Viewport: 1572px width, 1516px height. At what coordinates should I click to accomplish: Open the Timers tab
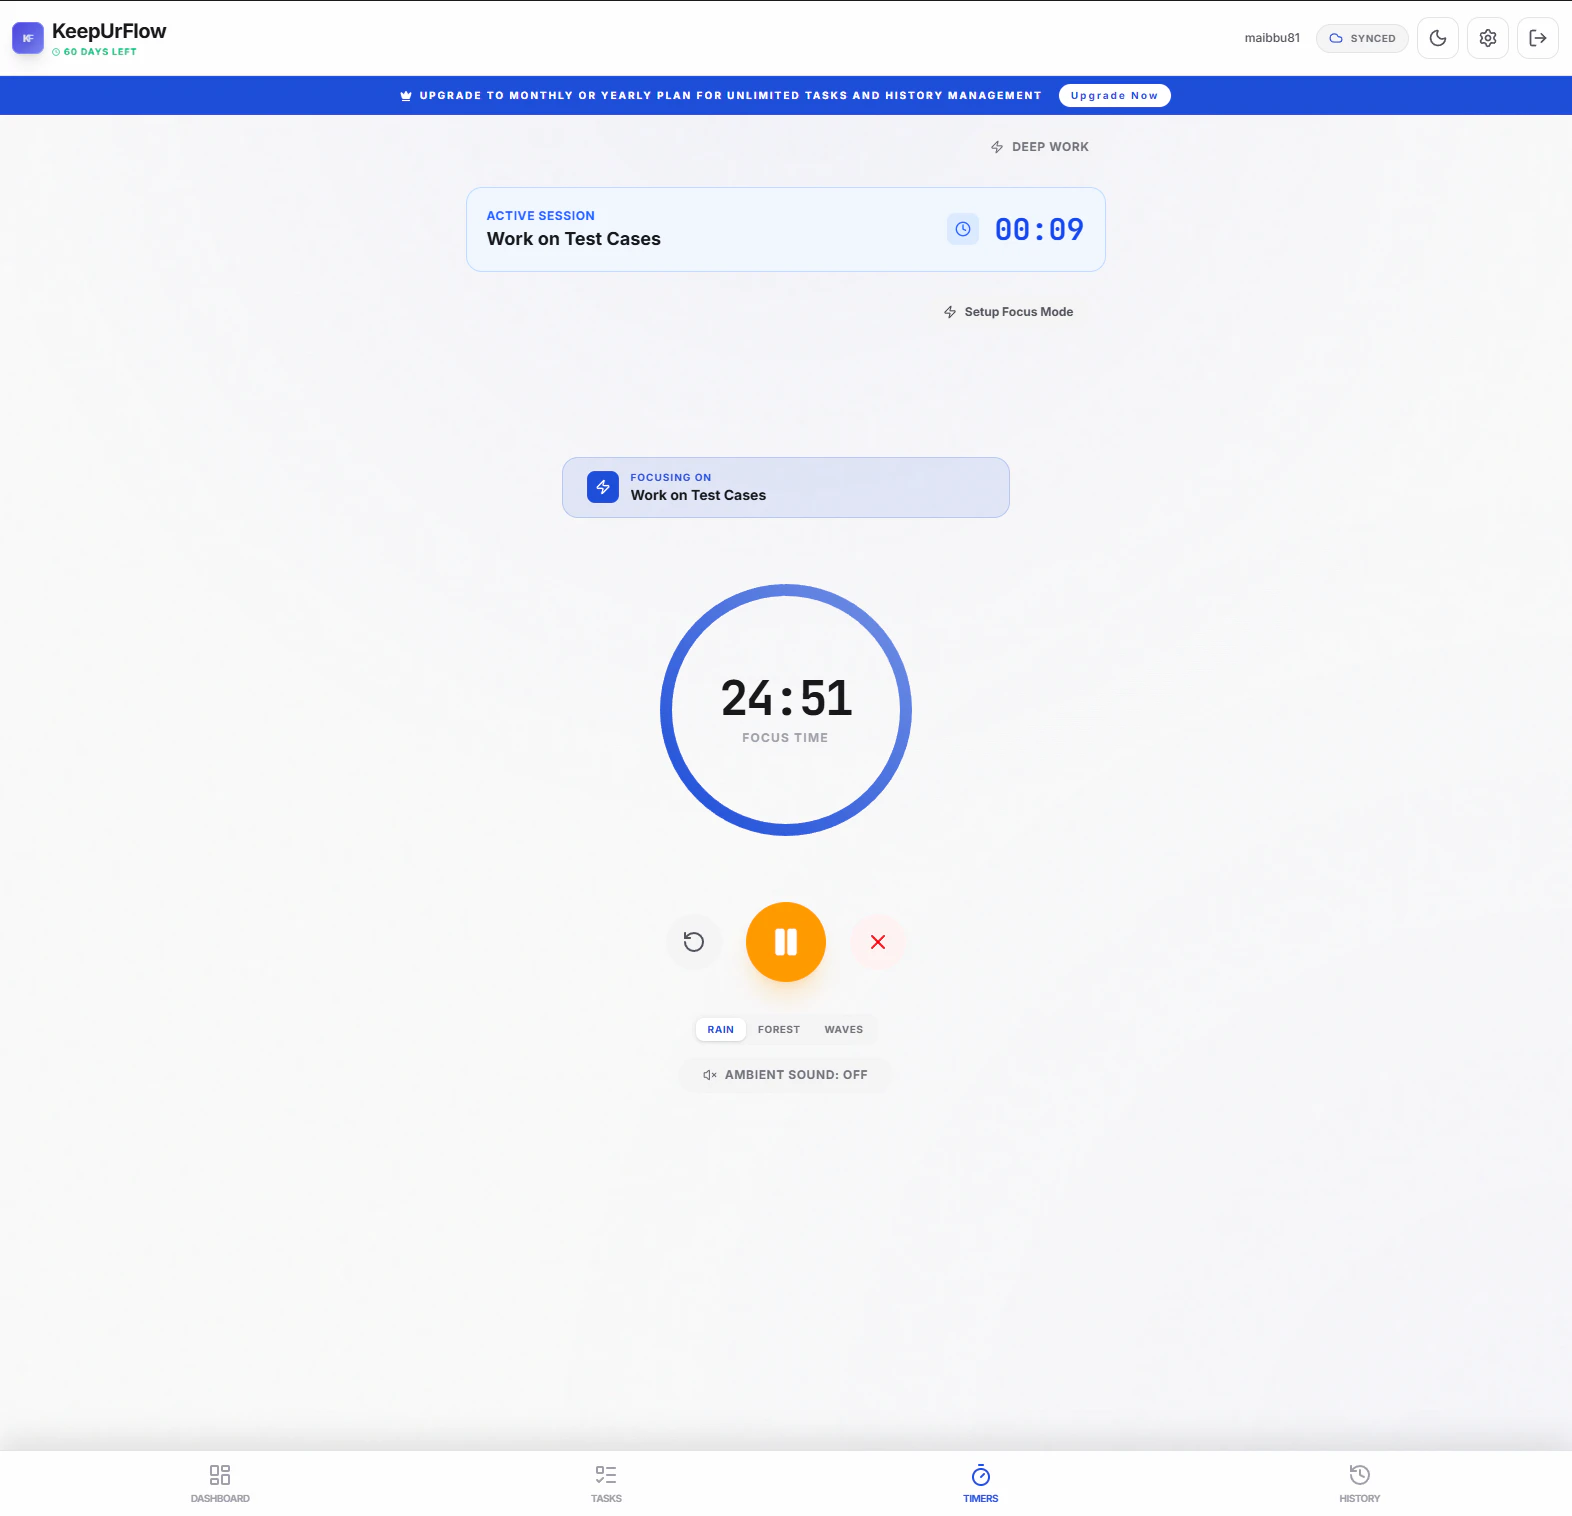(981, 1484)
